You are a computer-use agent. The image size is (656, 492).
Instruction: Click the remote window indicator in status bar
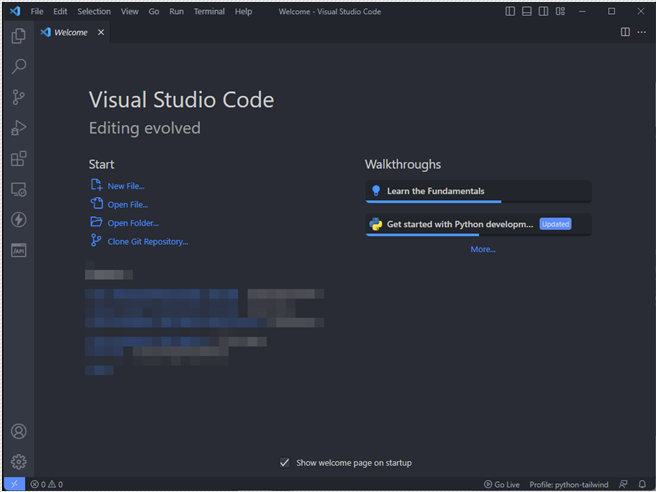(14, 484)
